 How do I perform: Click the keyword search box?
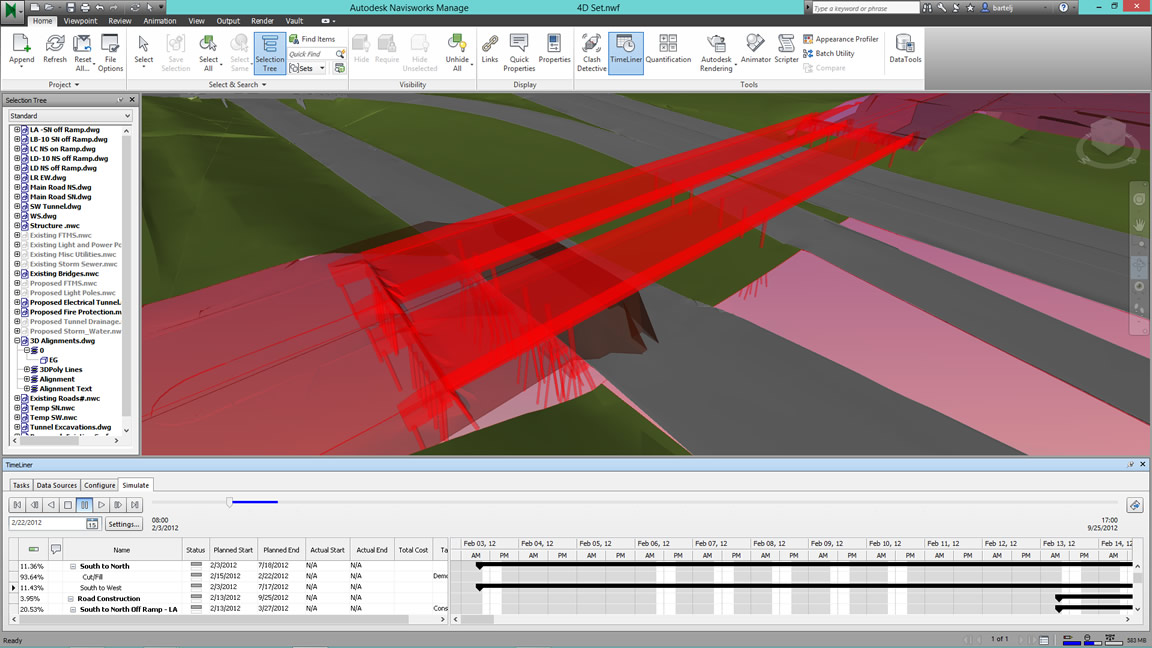click(865, 8)
